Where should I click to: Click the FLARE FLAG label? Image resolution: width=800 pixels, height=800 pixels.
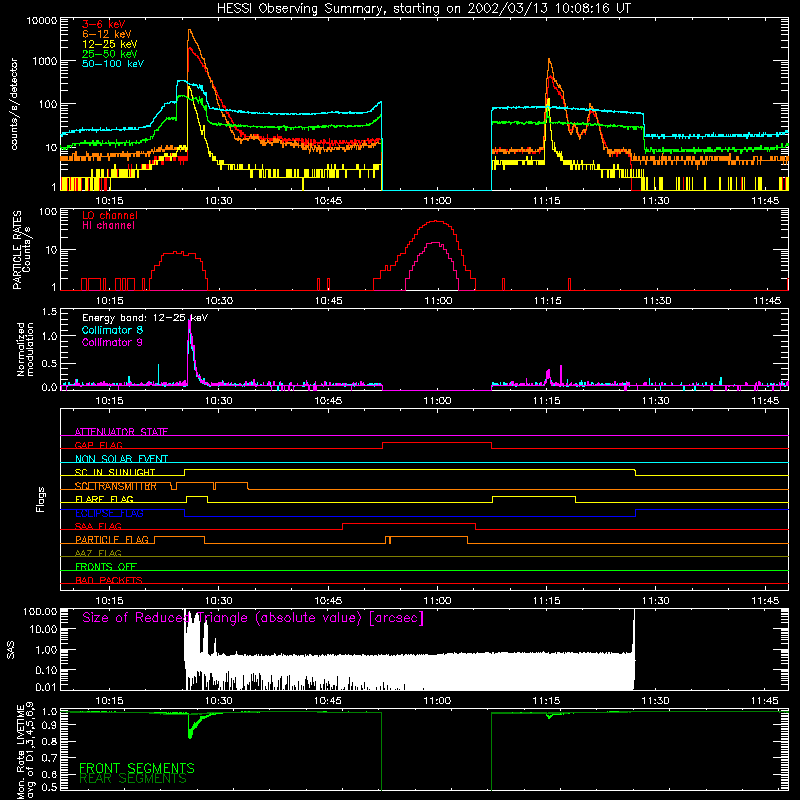click(x=104, y=499)
